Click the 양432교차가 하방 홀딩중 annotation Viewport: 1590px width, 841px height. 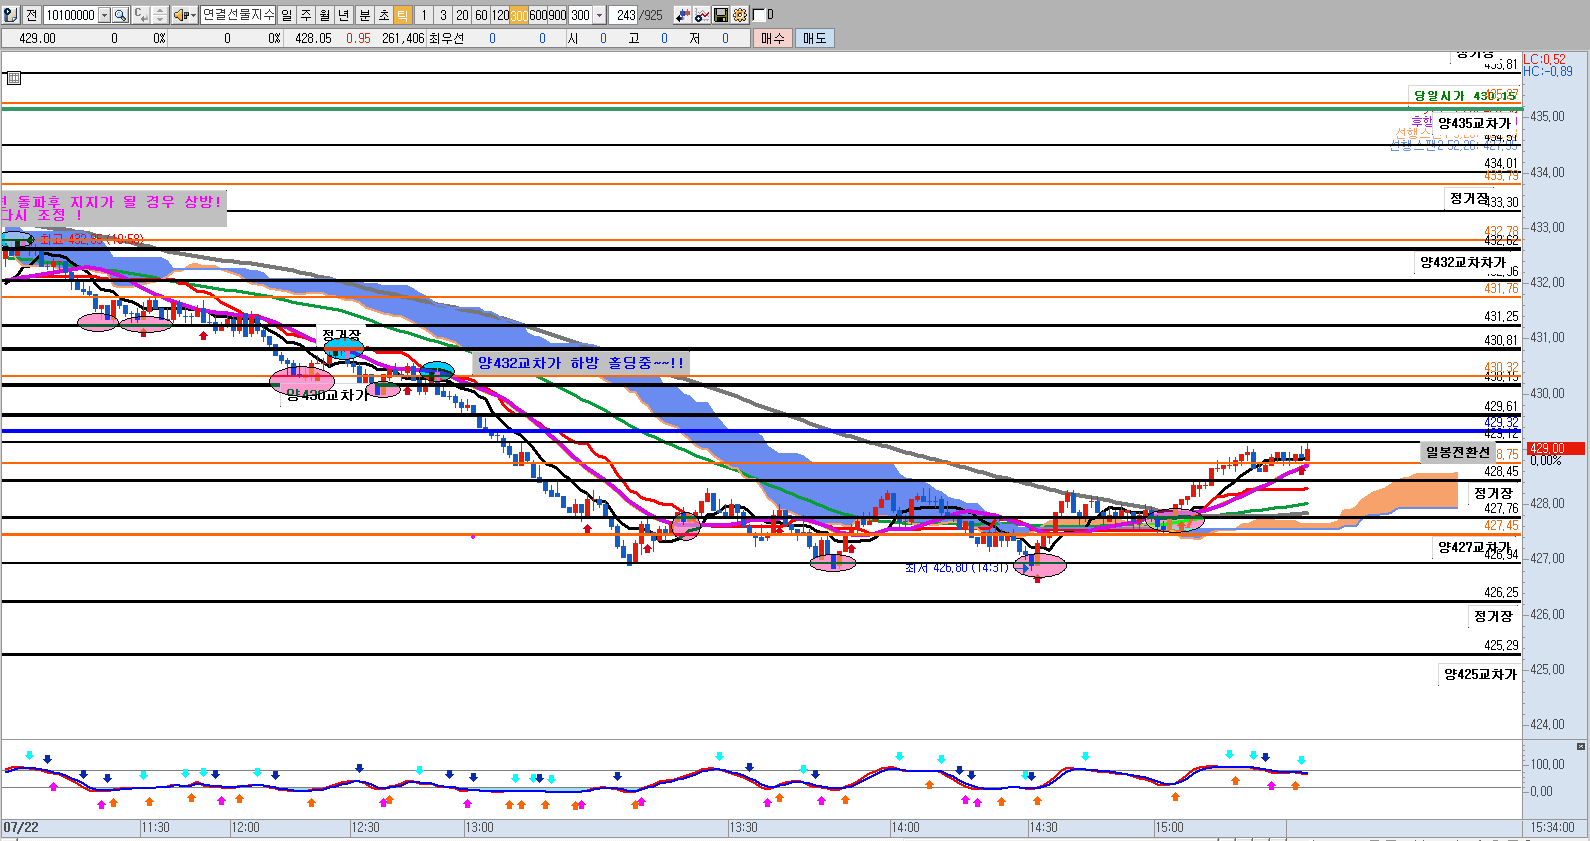tap(581, 363)
